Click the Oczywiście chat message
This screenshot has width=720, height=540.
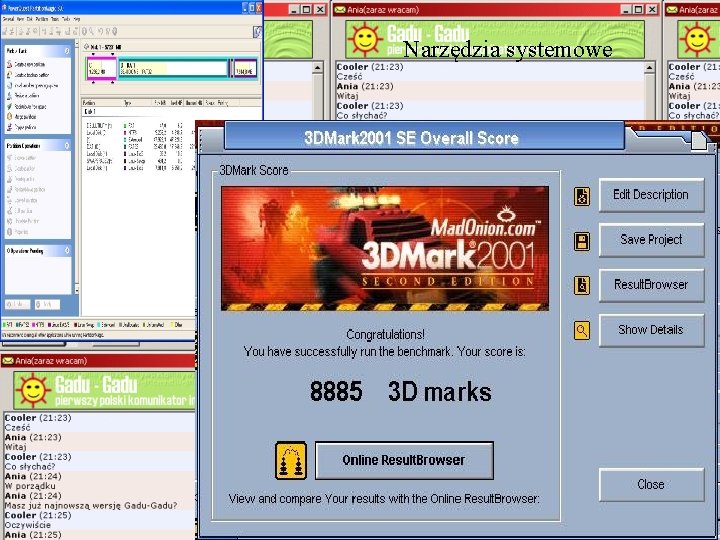[x=28, y=525]
